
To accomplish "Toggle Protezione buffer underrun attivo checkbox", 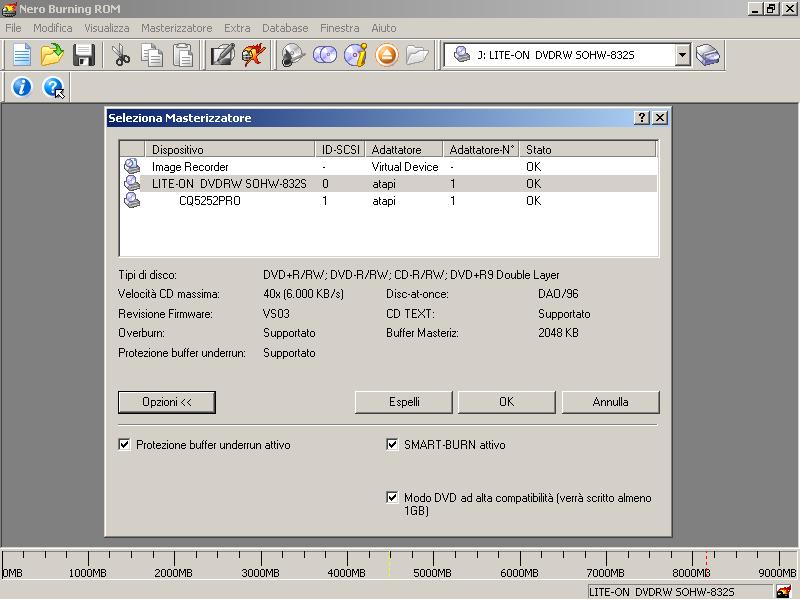I will tap(124, 444).
